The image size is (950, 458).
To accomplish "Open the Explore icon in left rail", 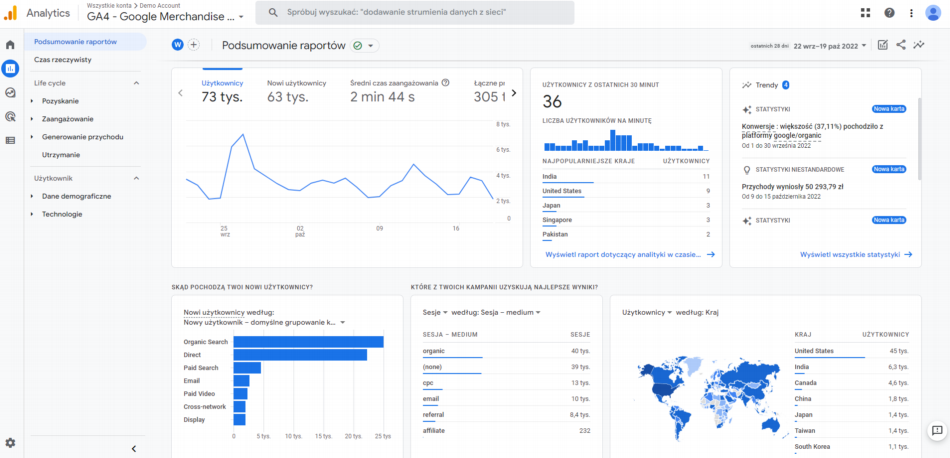I will [10, 92].
